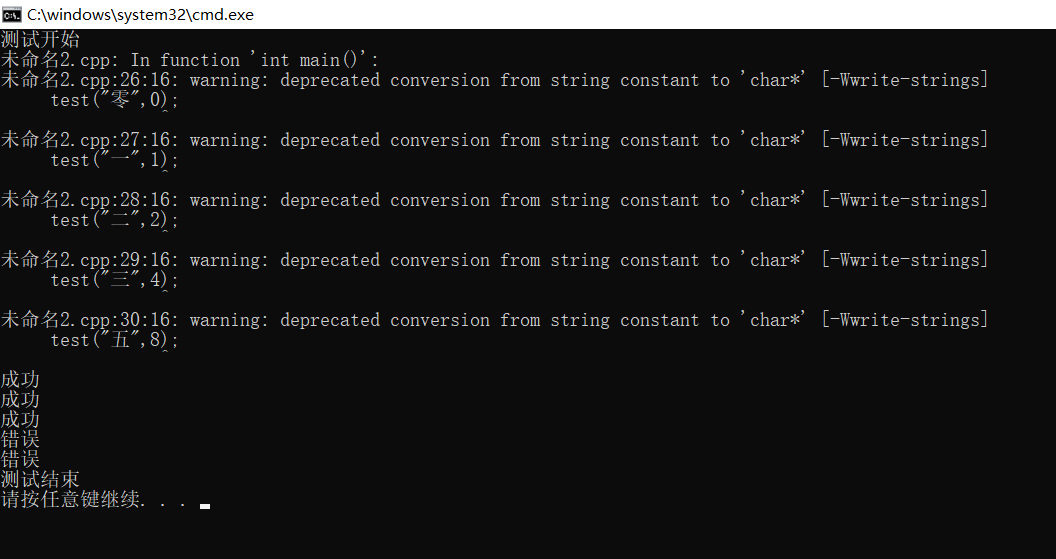Screen dimensions: 1056x559
Task: Click the last 成功 output line
Action: 20,420
